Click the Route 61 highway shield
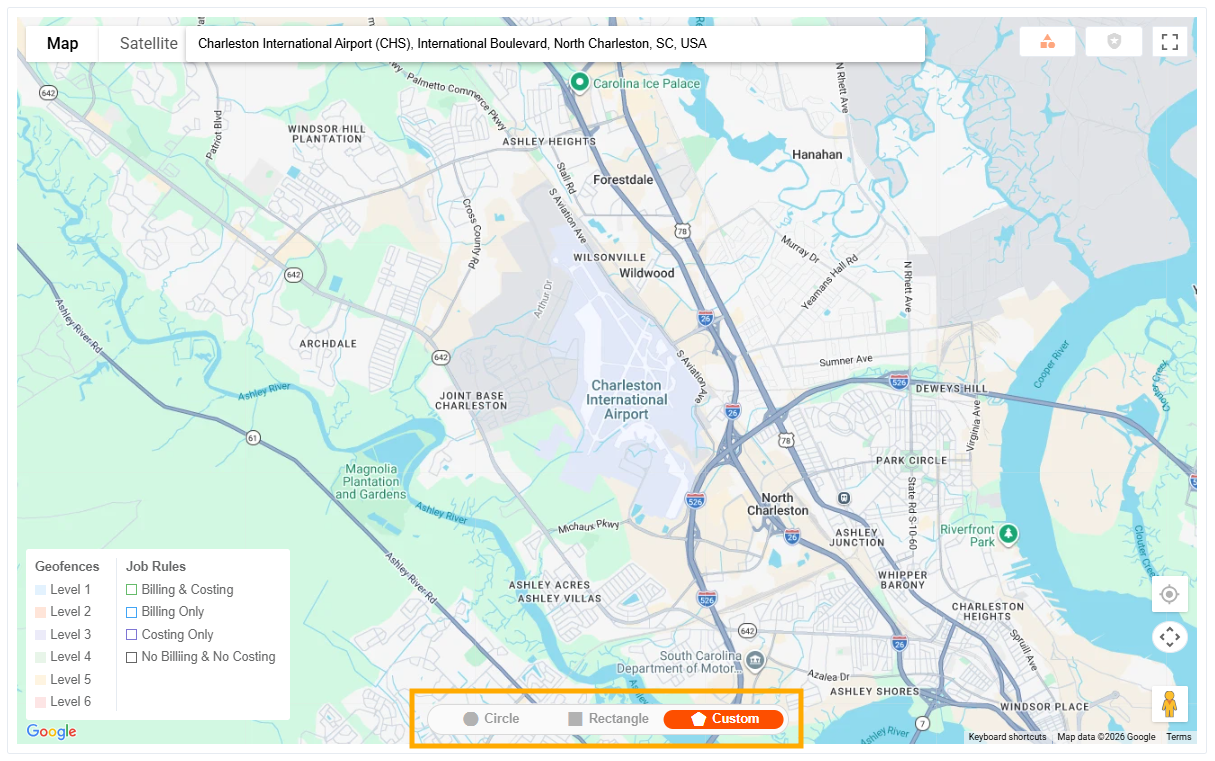 coord(252,437)
